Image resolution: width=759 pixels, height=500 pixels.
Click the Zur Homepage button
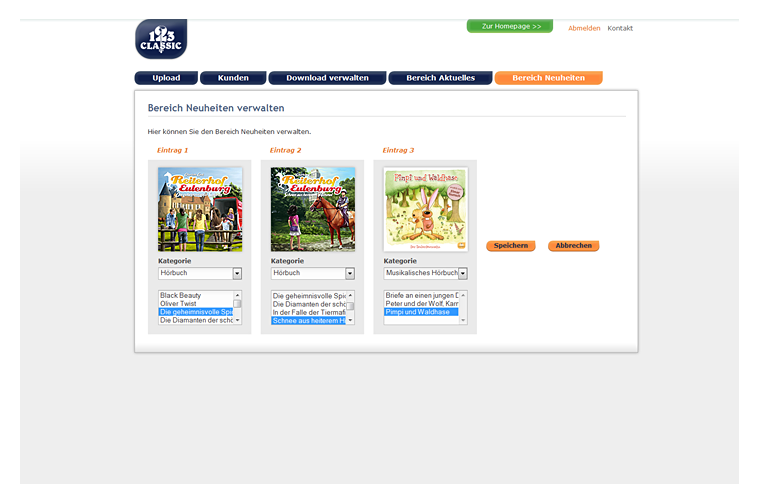[x=510, y=26]
